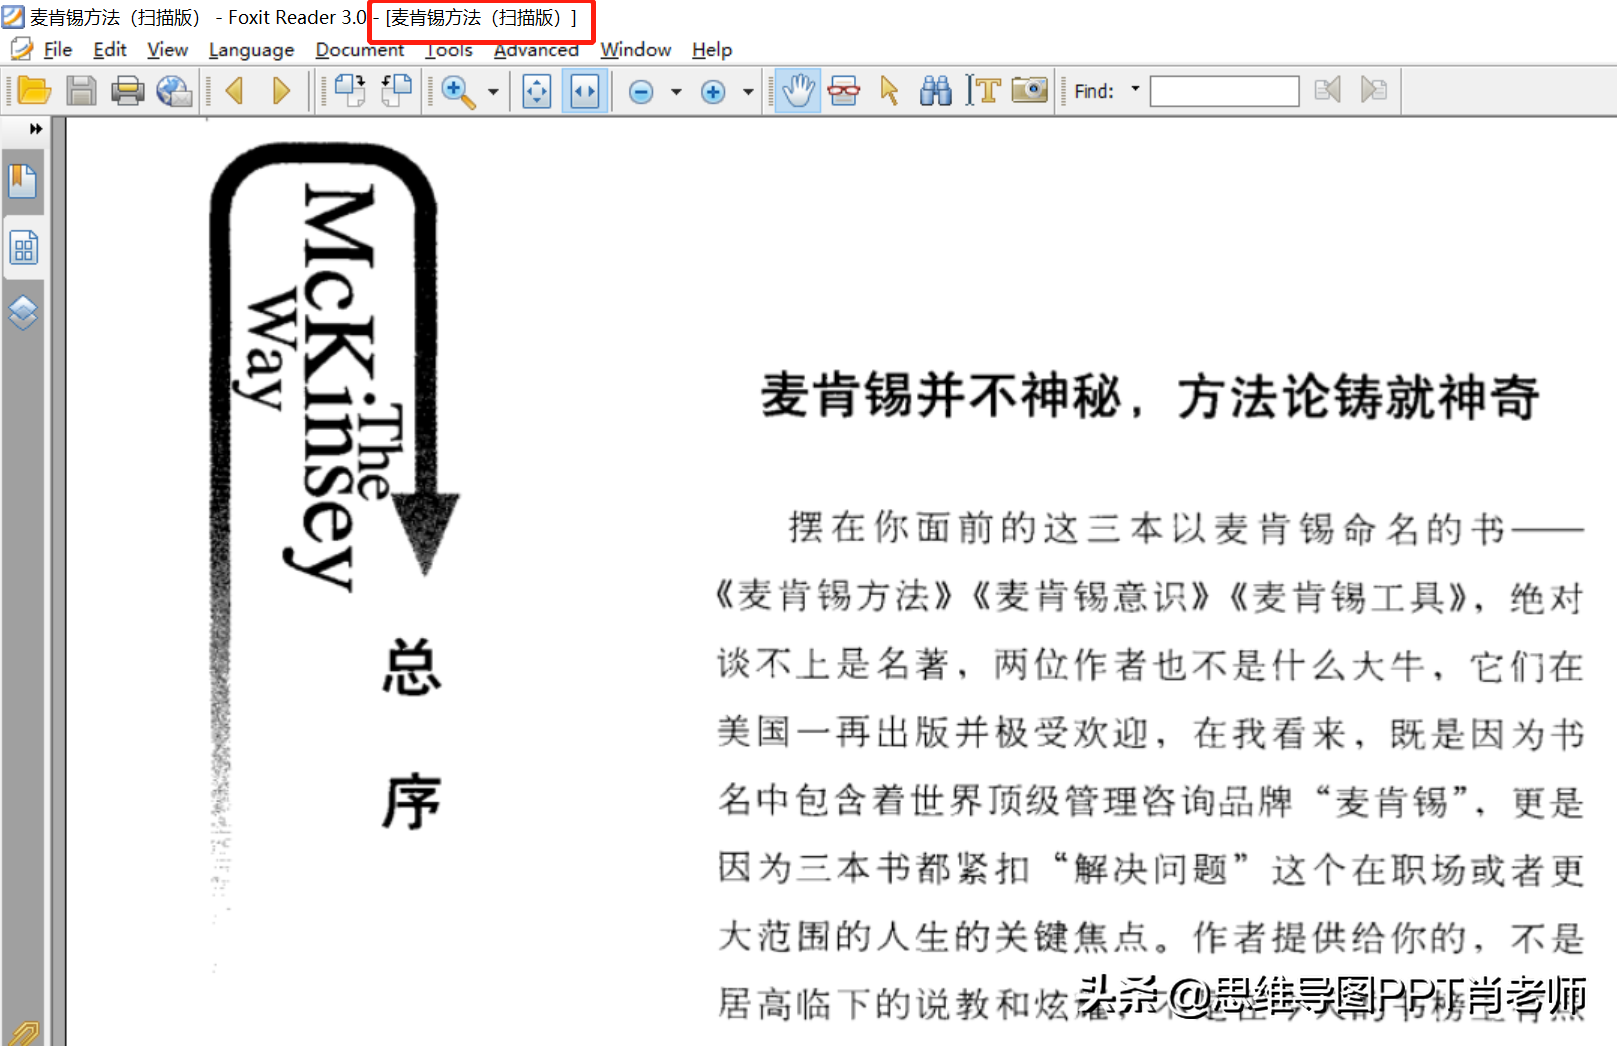Click the Fit Page icon
Viewport: 1617px width, 1046px height.
(537, 91)
